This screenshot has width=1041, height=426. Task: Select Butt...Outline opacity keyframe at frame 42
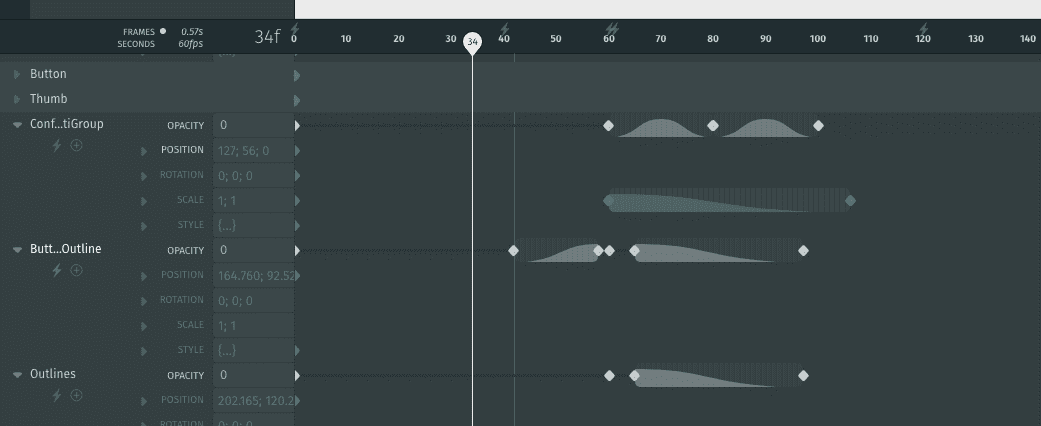tap(513, 250)
